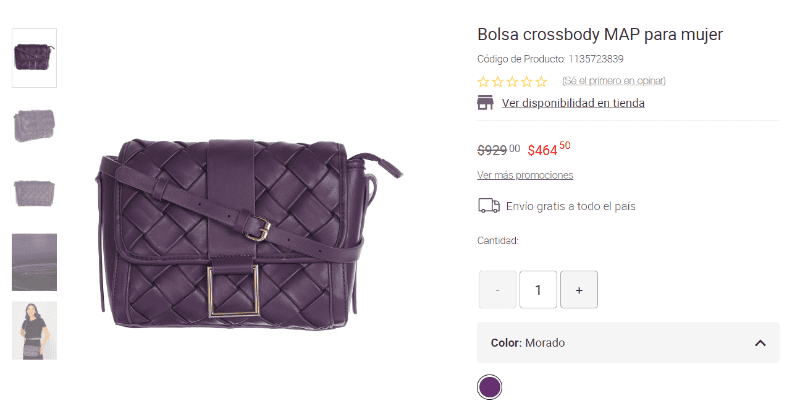Open 'Ver disponibilidad en tienda' link
Image resolution: width=800 pixels, height=406 pixels.
click(x=573, y=103)
